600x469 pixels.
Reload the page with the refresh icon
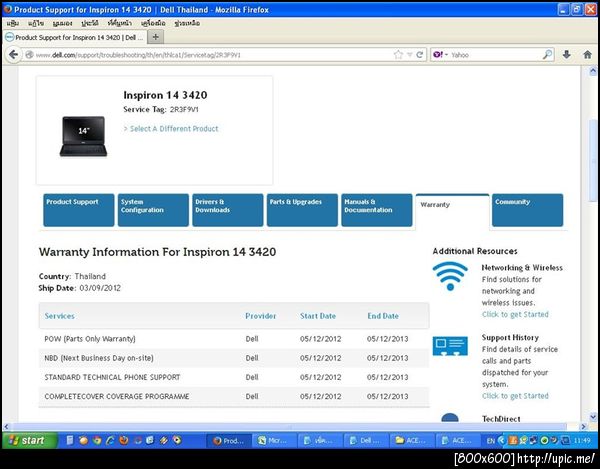(420, 55)
